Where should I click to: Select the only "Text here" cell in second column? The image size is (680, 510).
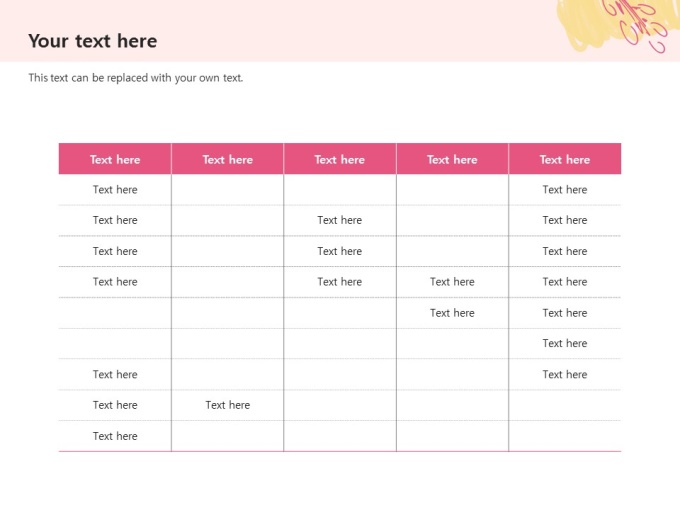228,405
